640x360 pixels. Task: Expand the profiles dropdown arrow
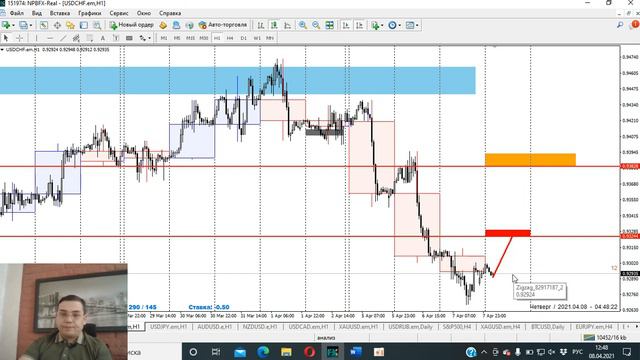tap(31, 25)
